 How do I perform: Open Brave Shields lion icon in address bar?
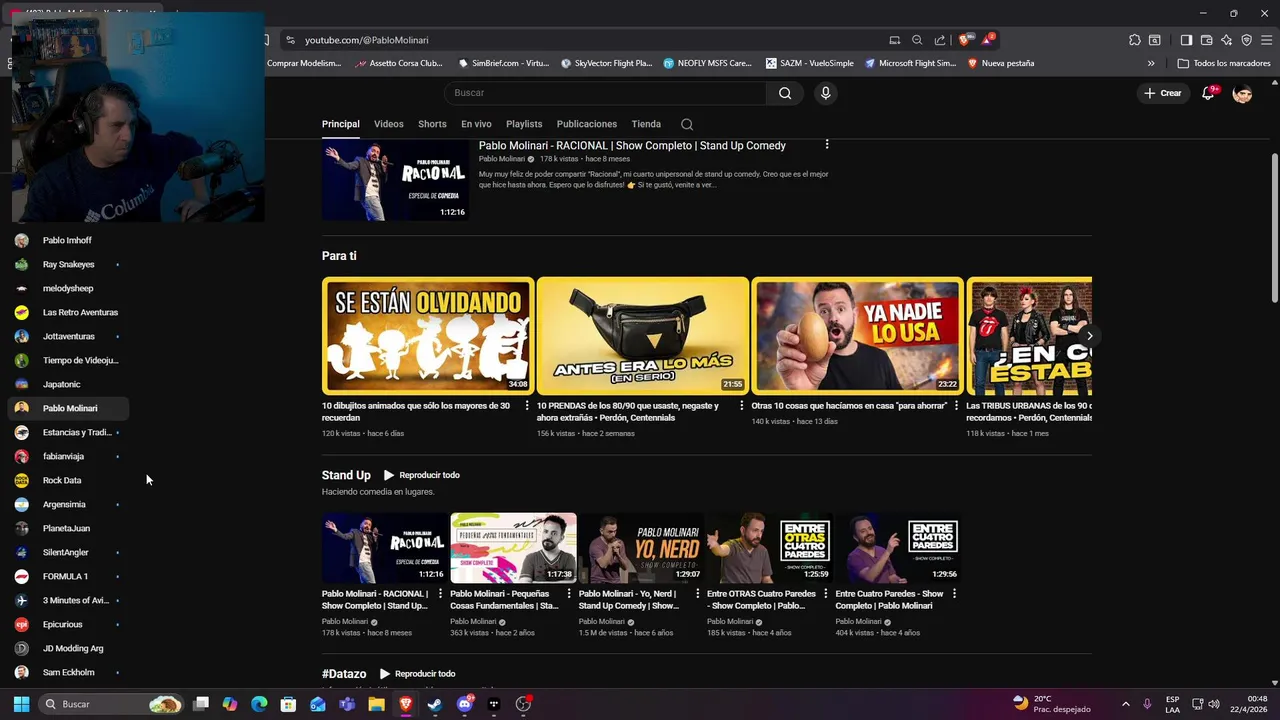click(964, 40)
